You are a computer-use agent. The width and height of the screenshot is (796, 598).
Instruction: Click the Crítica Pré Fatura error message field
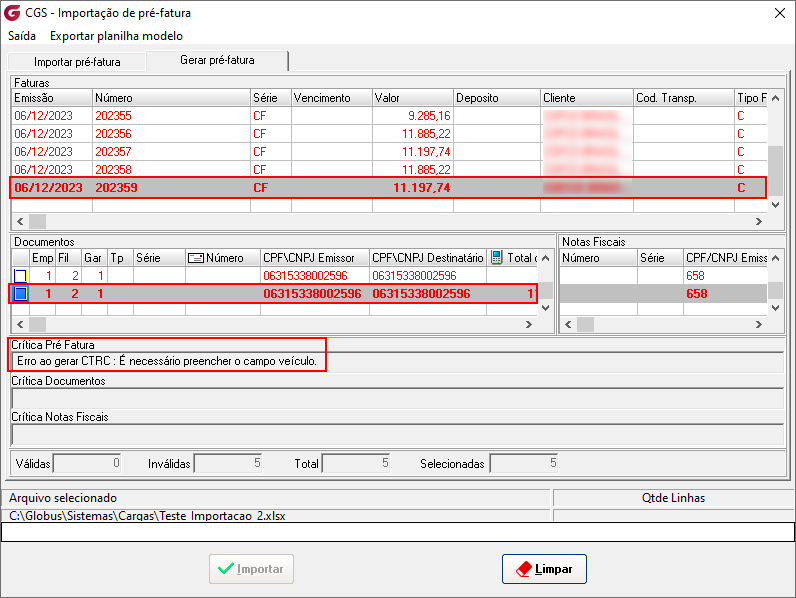tap(397, 361)
